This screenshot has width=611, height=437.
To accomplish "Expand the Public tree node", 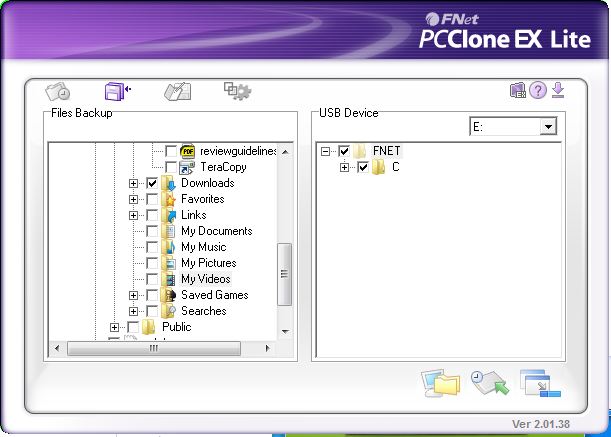I will click(114, 327).
